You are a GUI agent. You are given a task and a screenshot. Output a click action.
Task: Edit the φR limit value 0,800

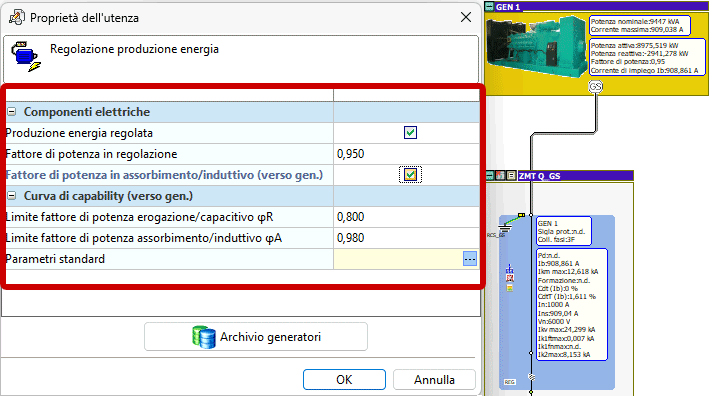(406, 217)
